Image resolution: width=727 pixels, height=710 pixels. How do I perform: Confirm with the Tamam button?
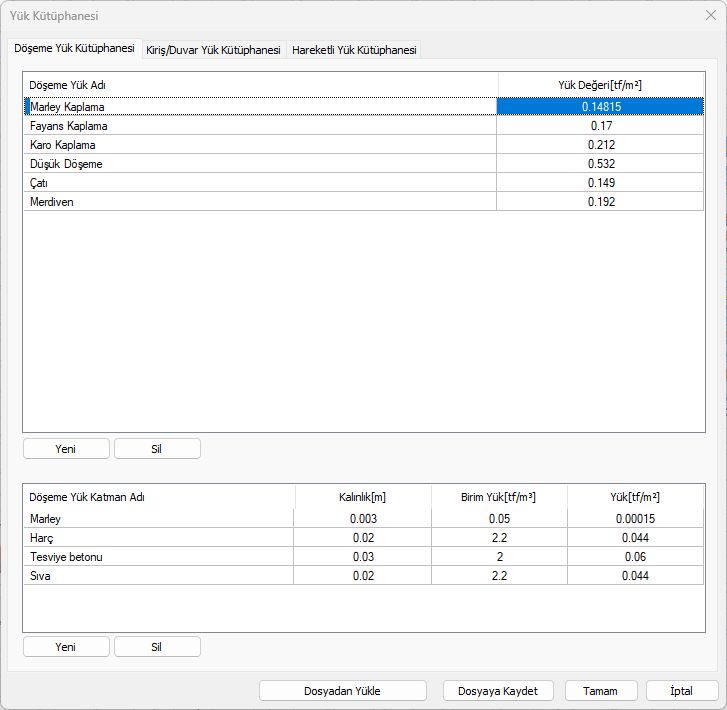(x=601, y=691)
